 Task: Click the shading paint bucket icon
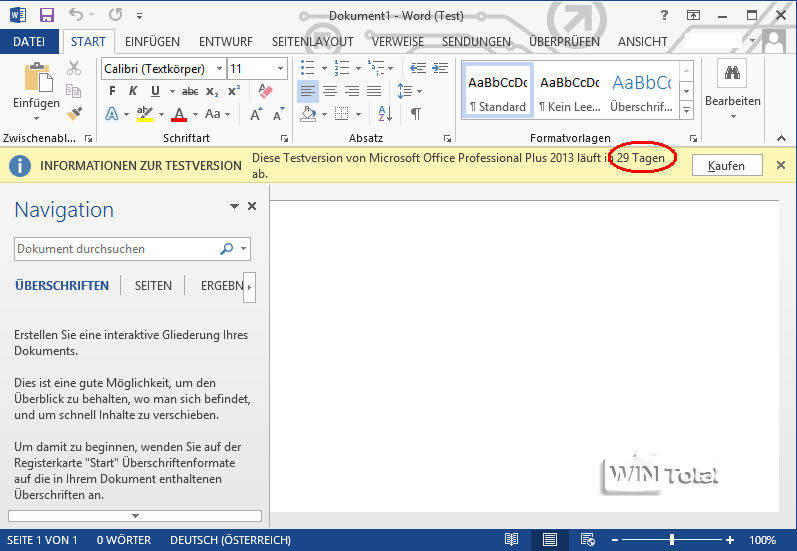pyautogui.click(x=308, y=114)
